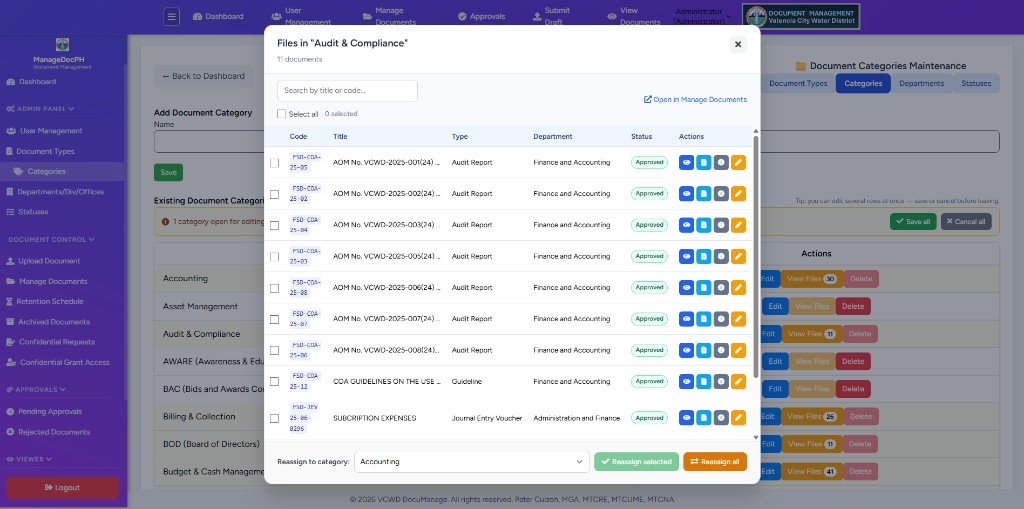This screenshot has height=509, width=1024.
Task: Switch to the Statuses tab
Action: pyautogui.click(x=976, y=84)
